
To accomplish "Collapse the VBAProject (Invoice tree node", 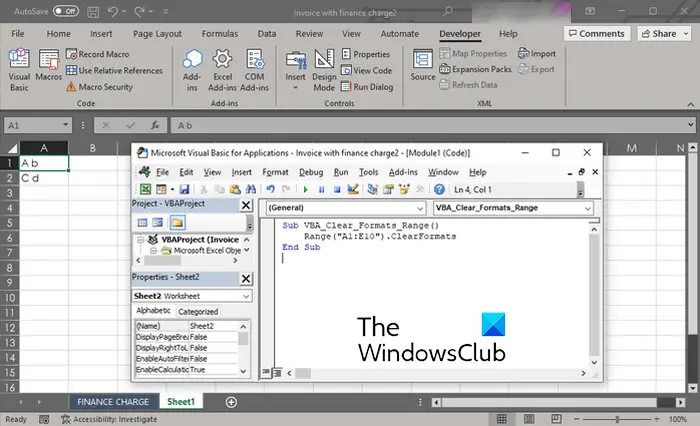I will click(140, 239).
